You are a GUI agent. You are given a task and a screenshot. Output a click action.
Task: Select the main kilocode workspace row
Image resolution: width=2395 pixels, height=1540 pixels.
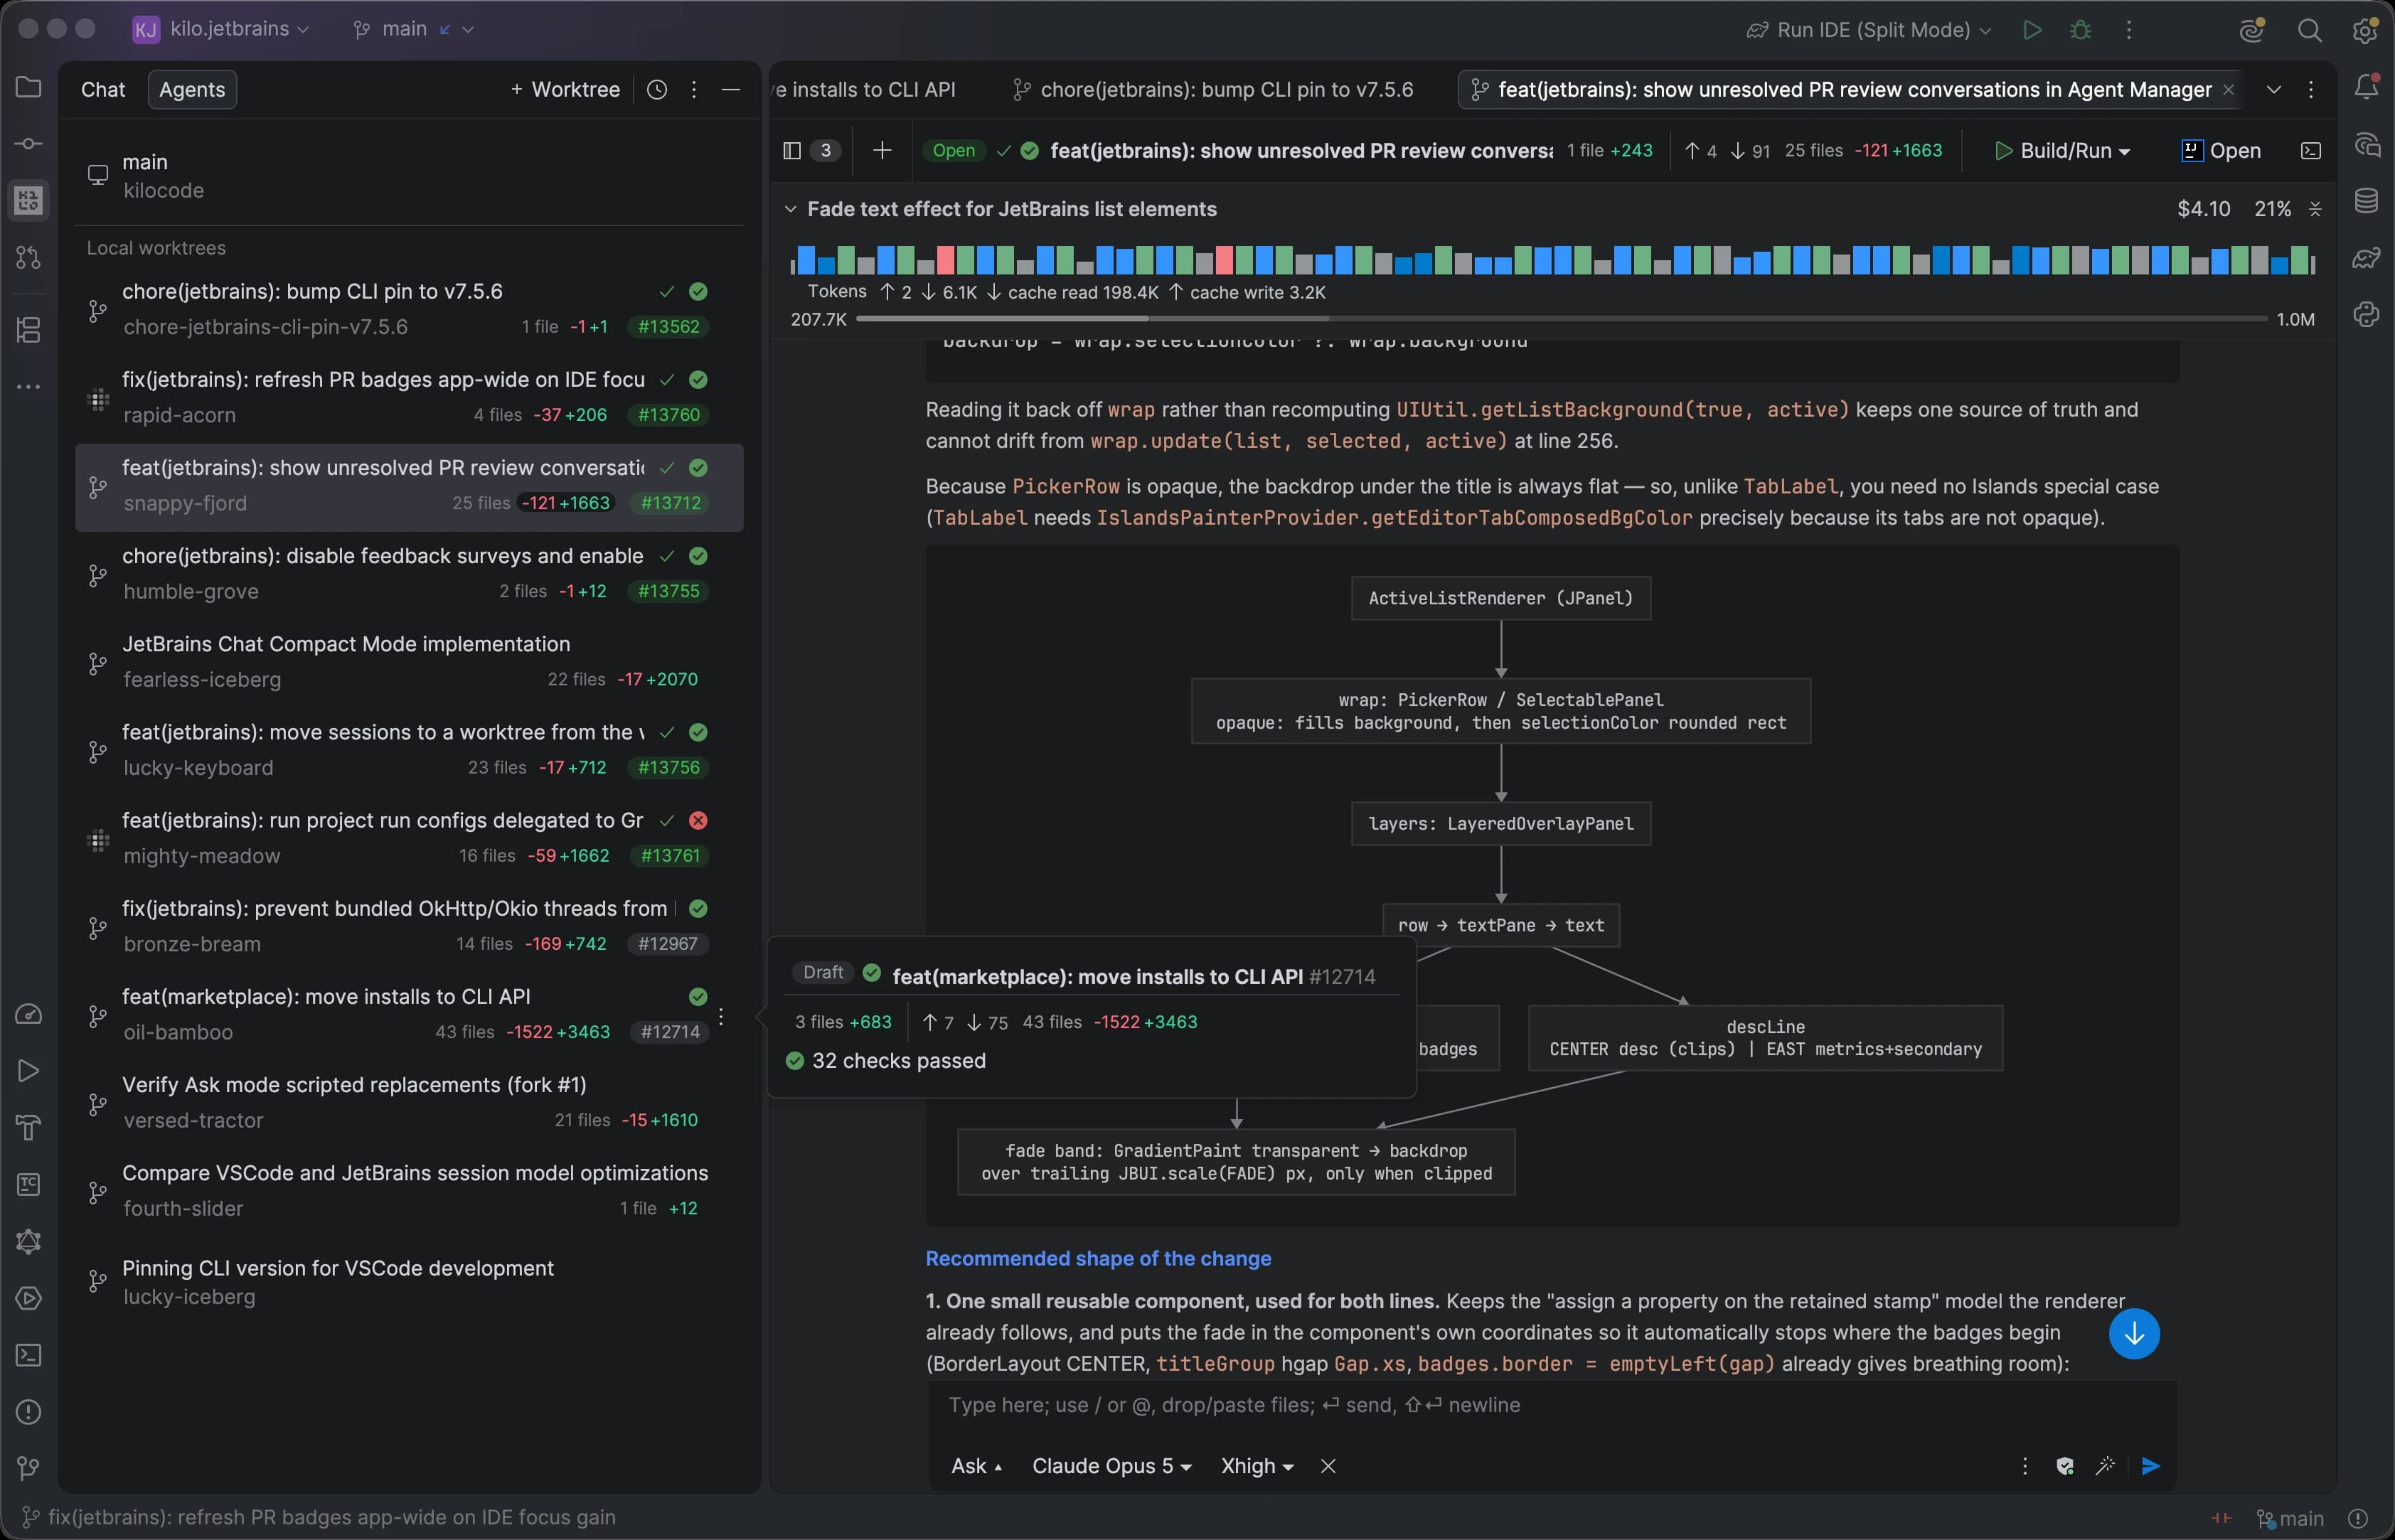pos(409,176)
